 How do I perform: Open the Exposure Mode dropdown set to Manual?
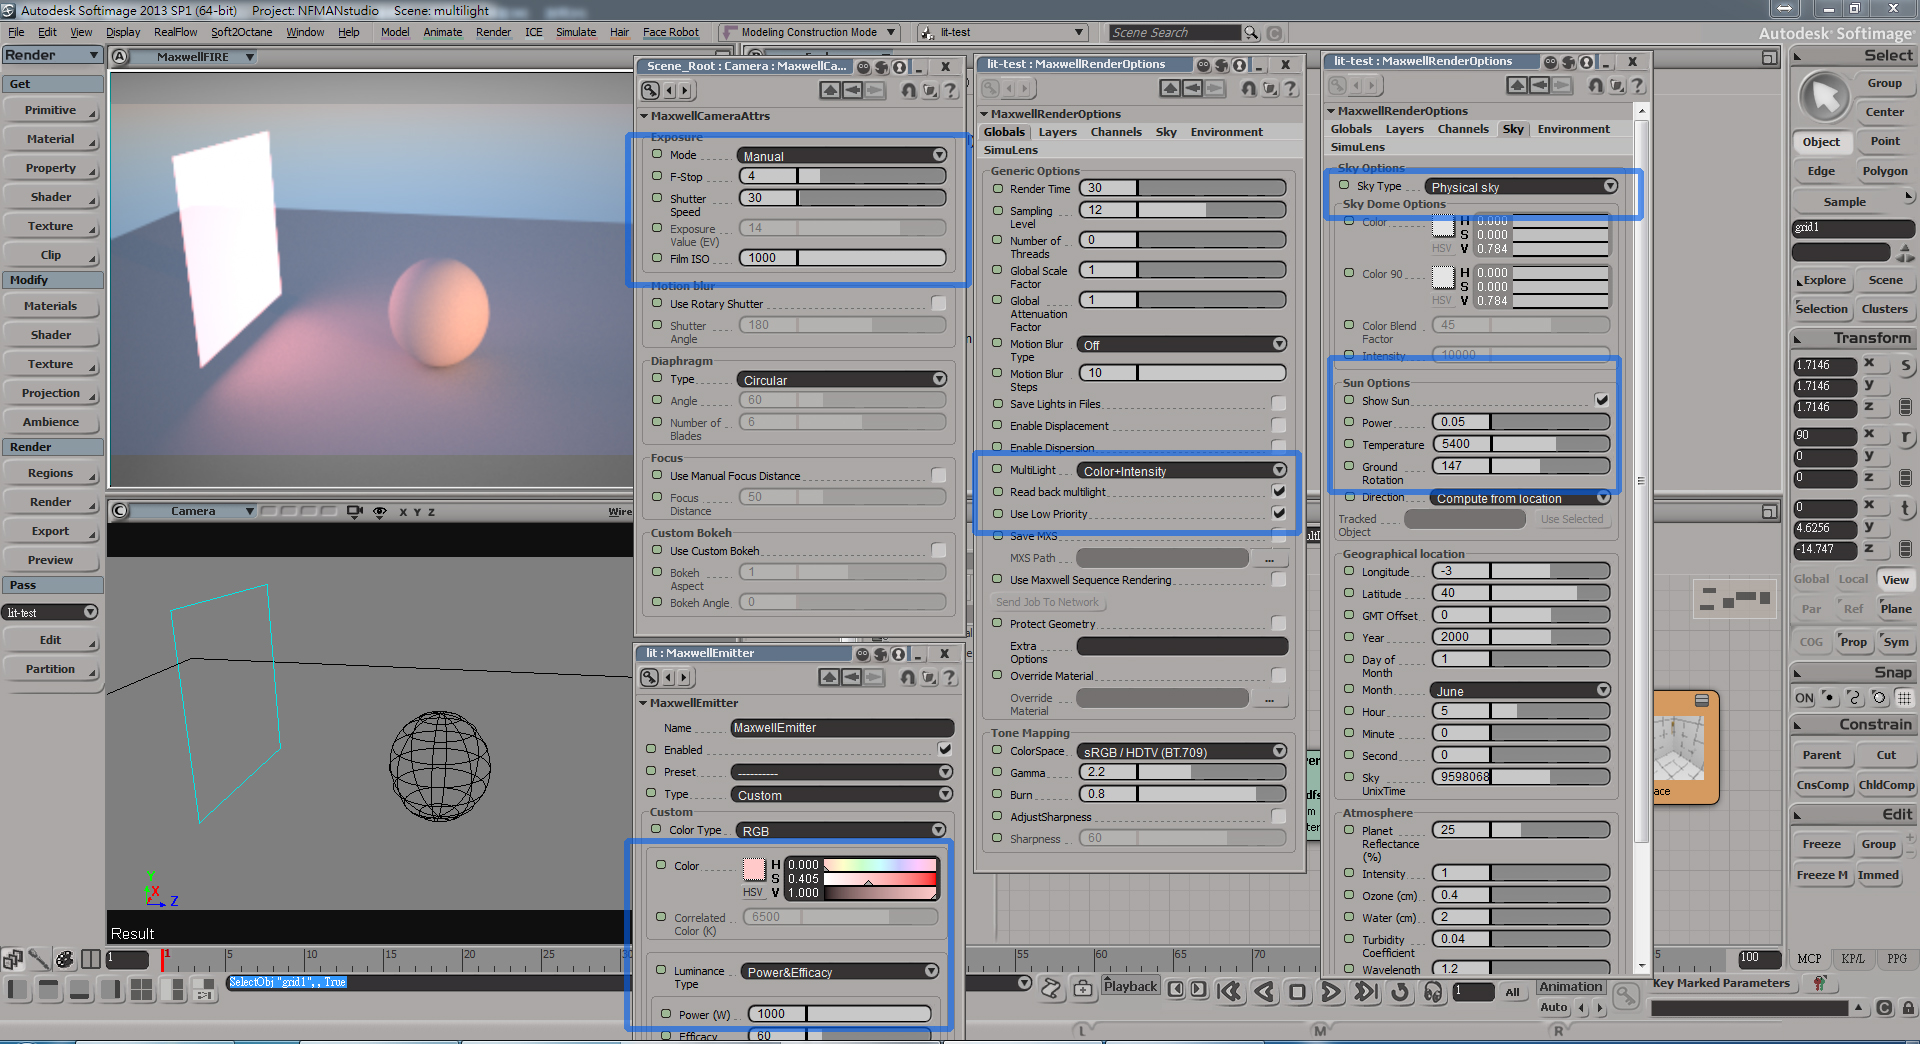[842, 156]
